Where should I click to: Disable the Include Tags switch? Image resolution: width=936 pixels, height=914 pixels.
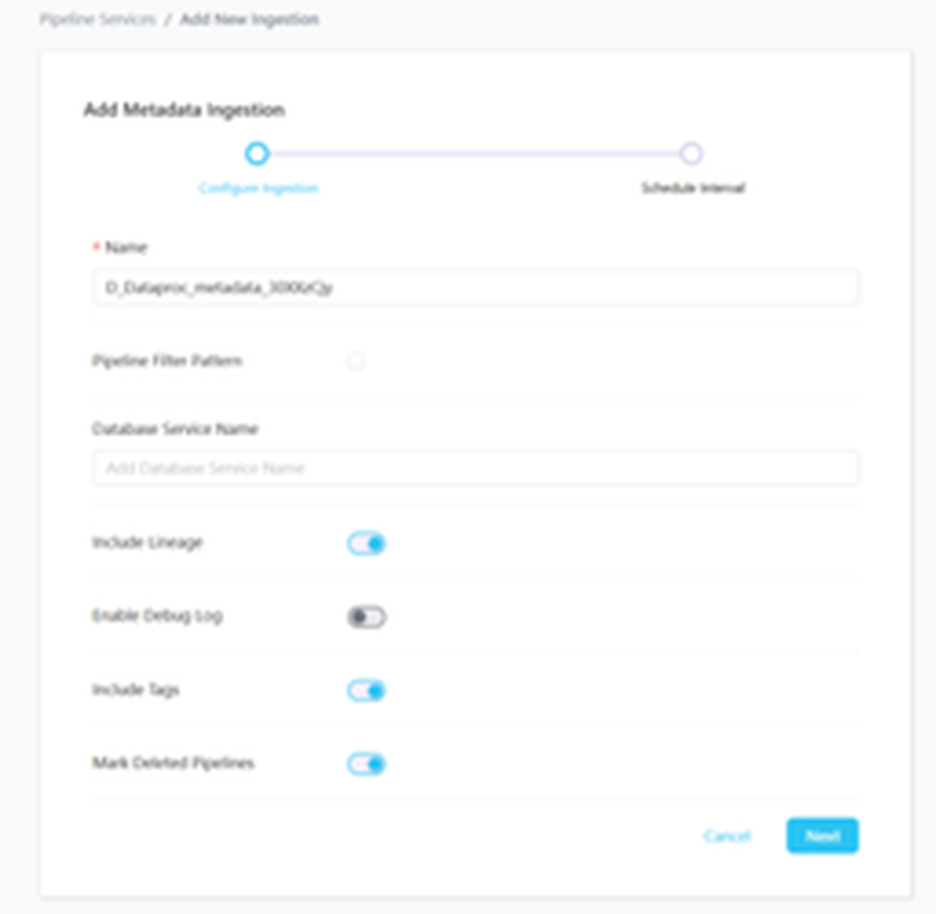coord(366,691)
